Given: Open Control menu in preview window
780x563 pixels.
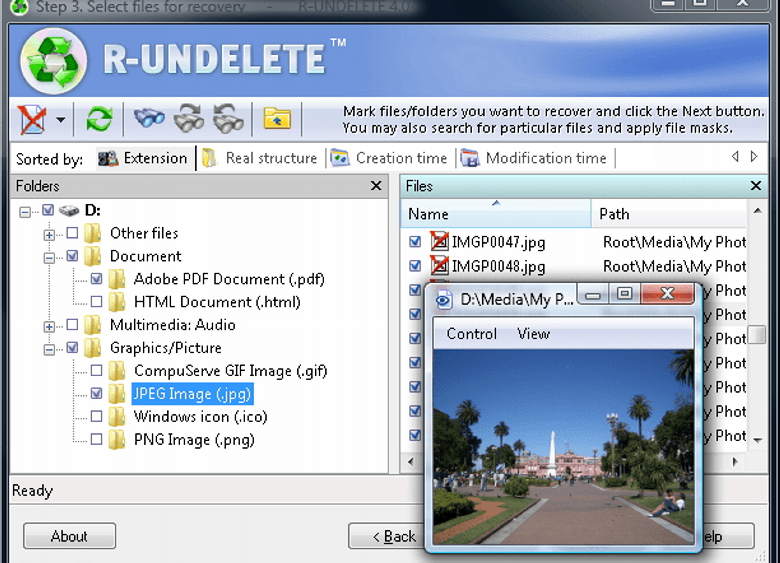Looking at the screenshot, I should [x=471, y=334].
